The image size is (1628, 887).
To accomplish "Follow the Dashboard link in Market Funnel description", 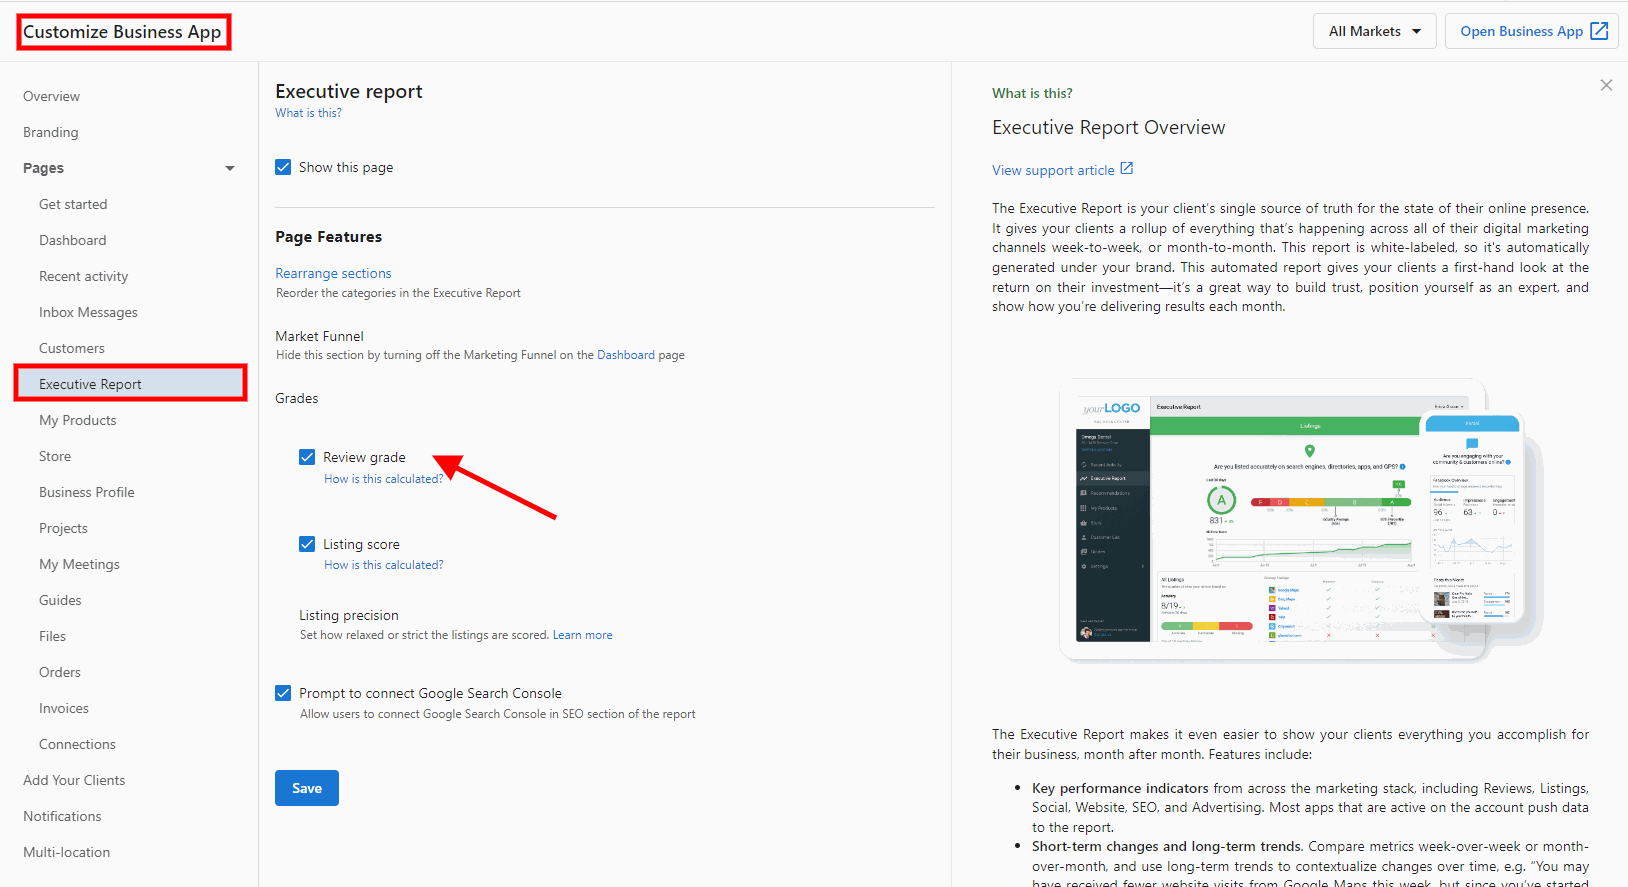I will pos(626,355).
